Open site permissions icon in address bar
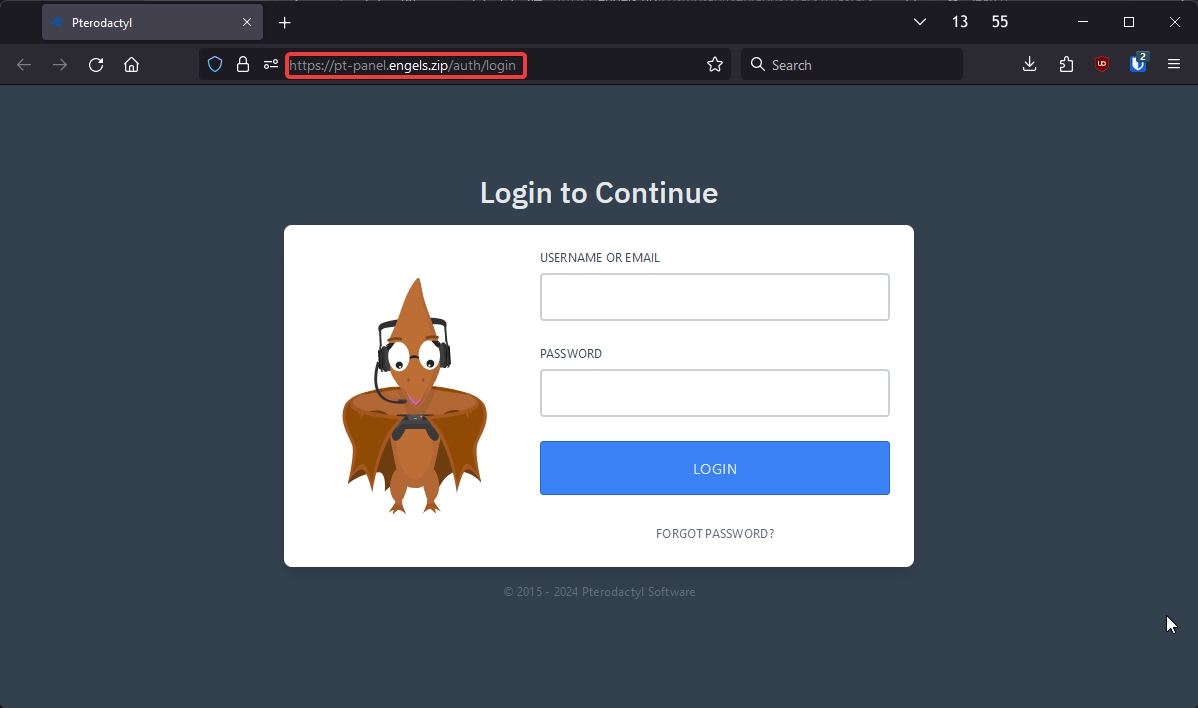The height and width of the screenshot is (708, 1198). (x=270, y=65)
